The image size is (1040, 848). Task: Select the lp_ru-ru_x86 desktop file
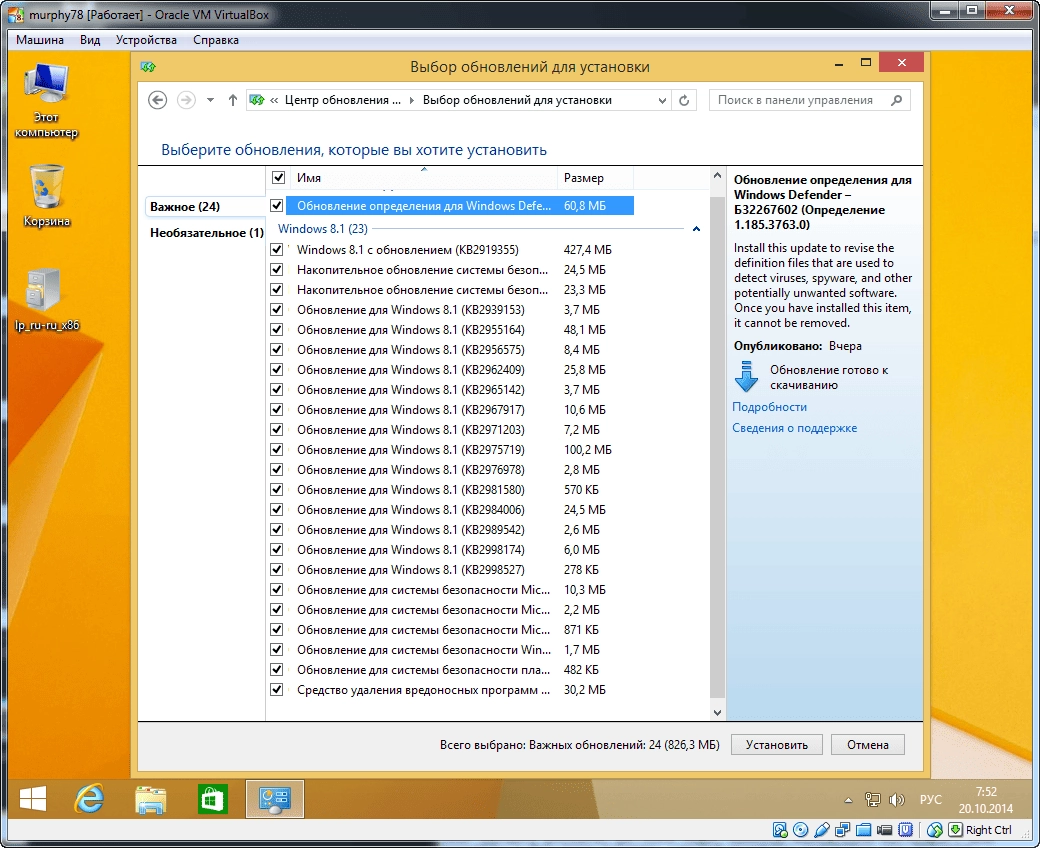coord(46,299)
